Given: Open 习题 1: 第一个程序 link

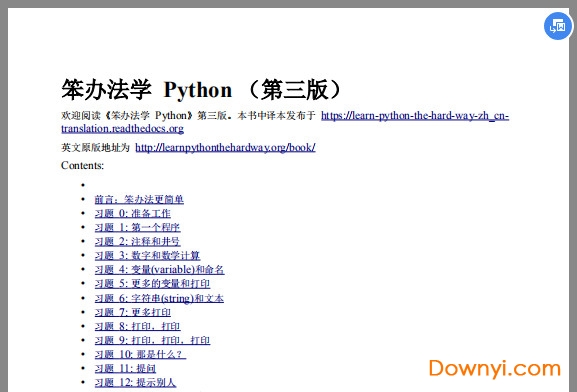Looking at the screenshot, I should [x=137, y=227].
